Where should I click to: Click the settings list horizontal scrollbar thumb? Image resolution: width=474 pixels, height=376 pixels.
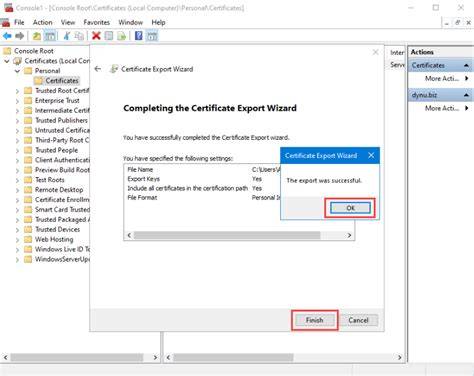(227, 235)
